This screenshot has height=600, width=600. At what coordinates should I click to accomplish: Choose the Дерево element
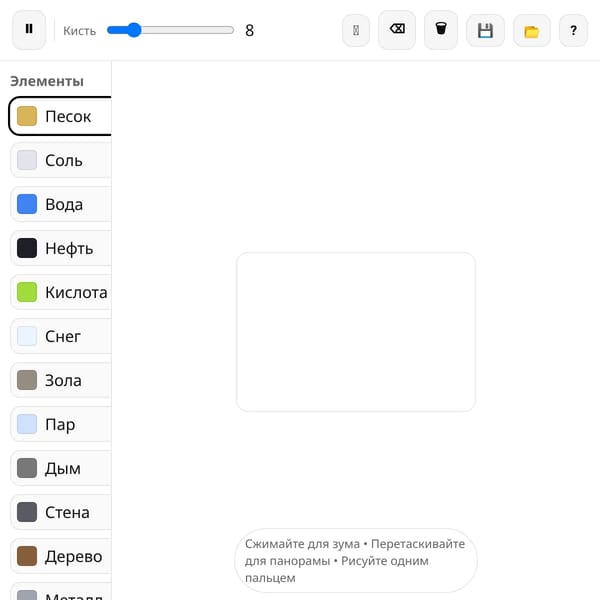click(x=61, y=556)
